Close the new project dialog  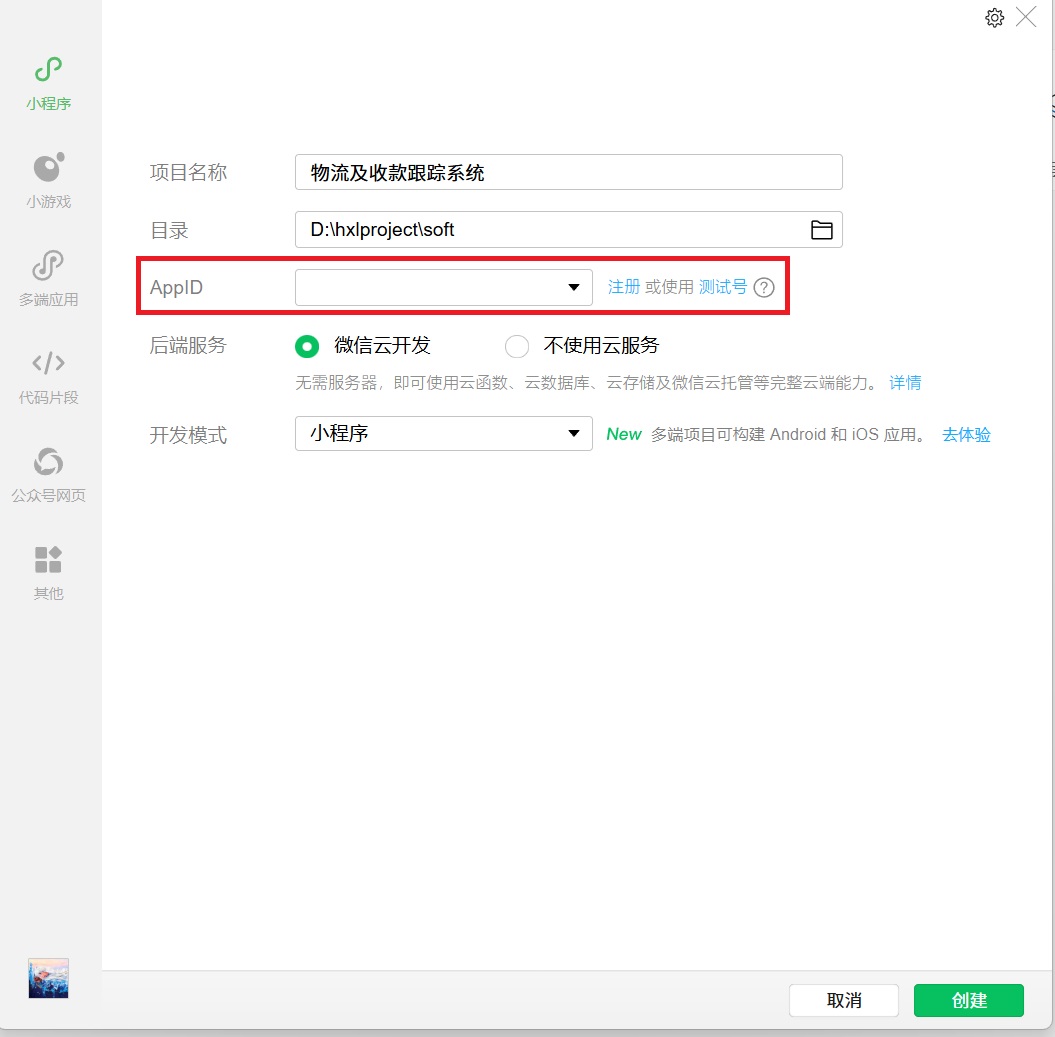coord(1026,17)
